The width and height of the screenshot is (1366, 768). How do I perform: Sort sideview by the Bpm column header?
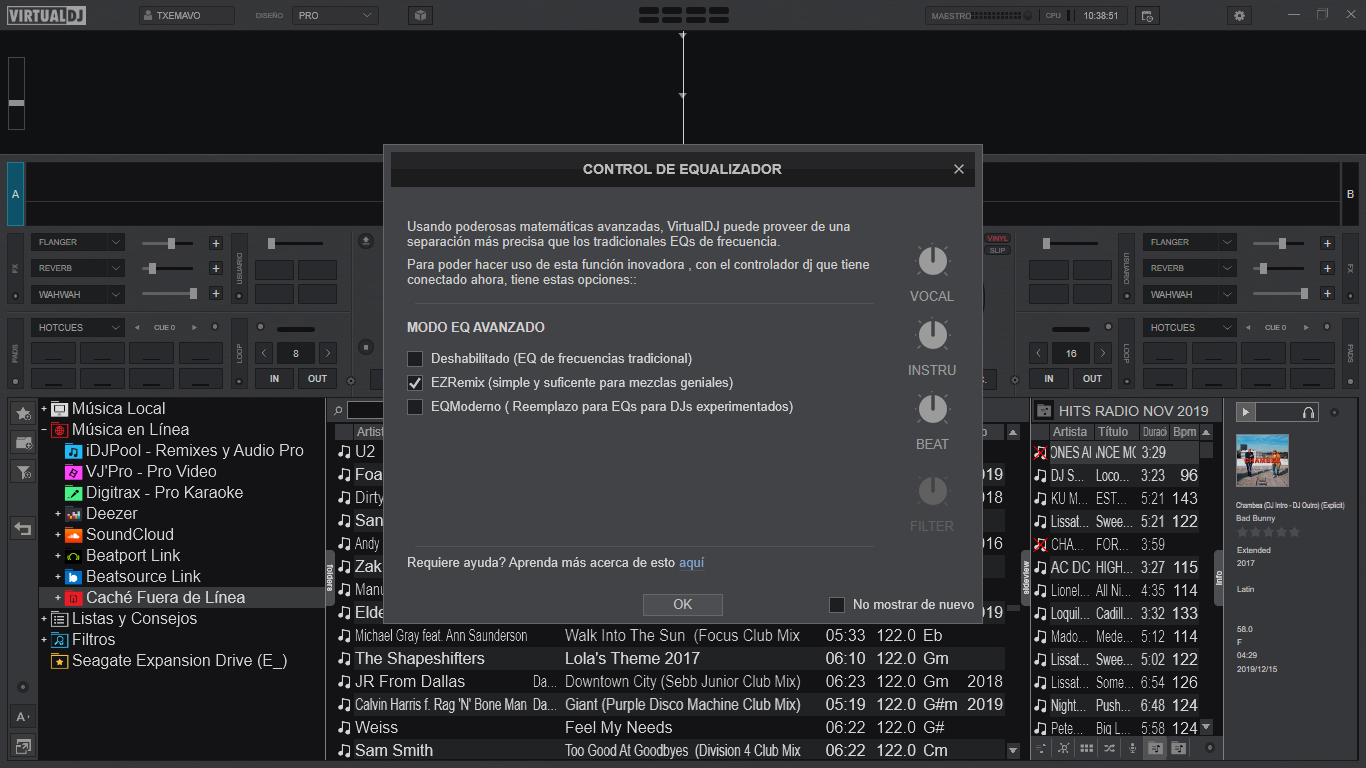(x=1184, y=432)
